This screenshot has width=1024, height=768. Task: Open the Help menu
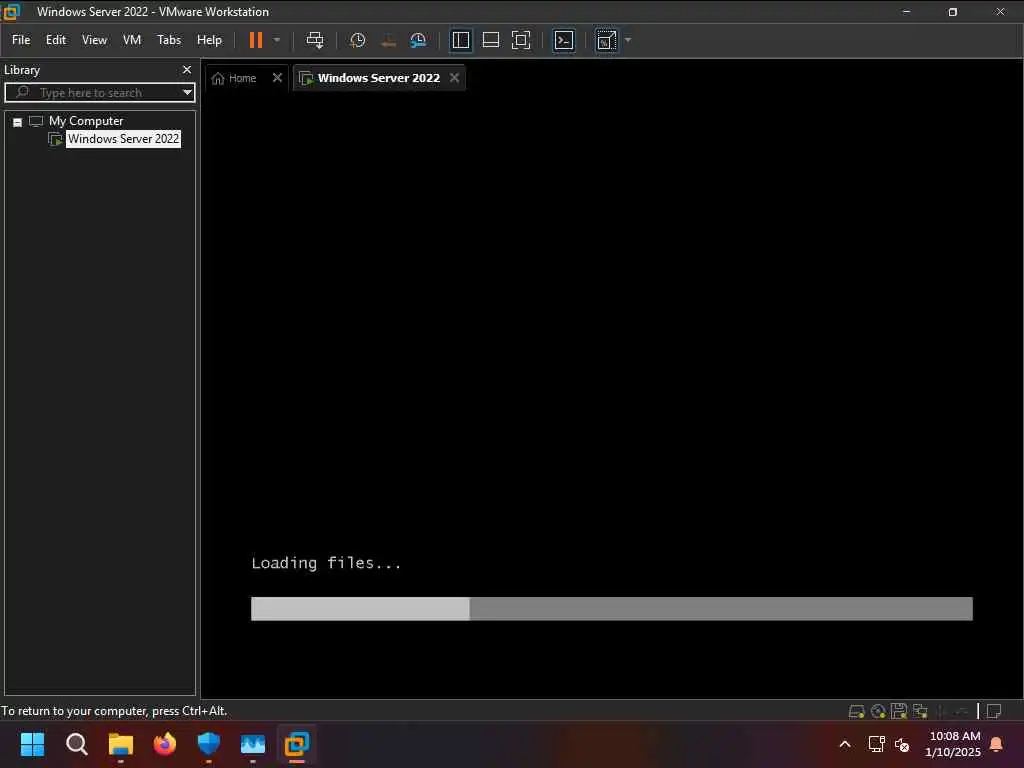pyautogui.click(x=209, y=40)
